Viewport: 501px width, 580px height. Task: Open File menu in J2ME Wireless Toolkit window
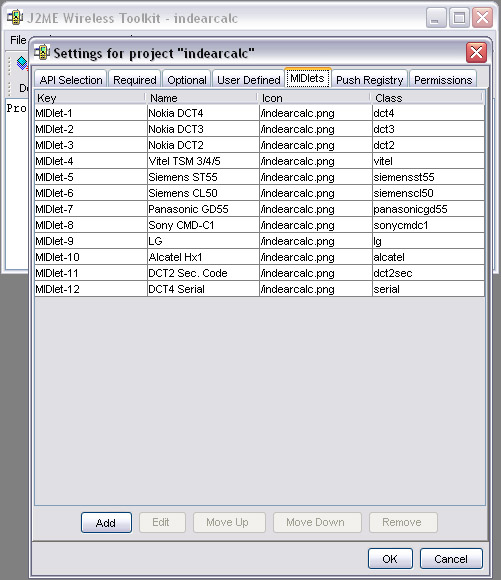[x=18, y=40]
